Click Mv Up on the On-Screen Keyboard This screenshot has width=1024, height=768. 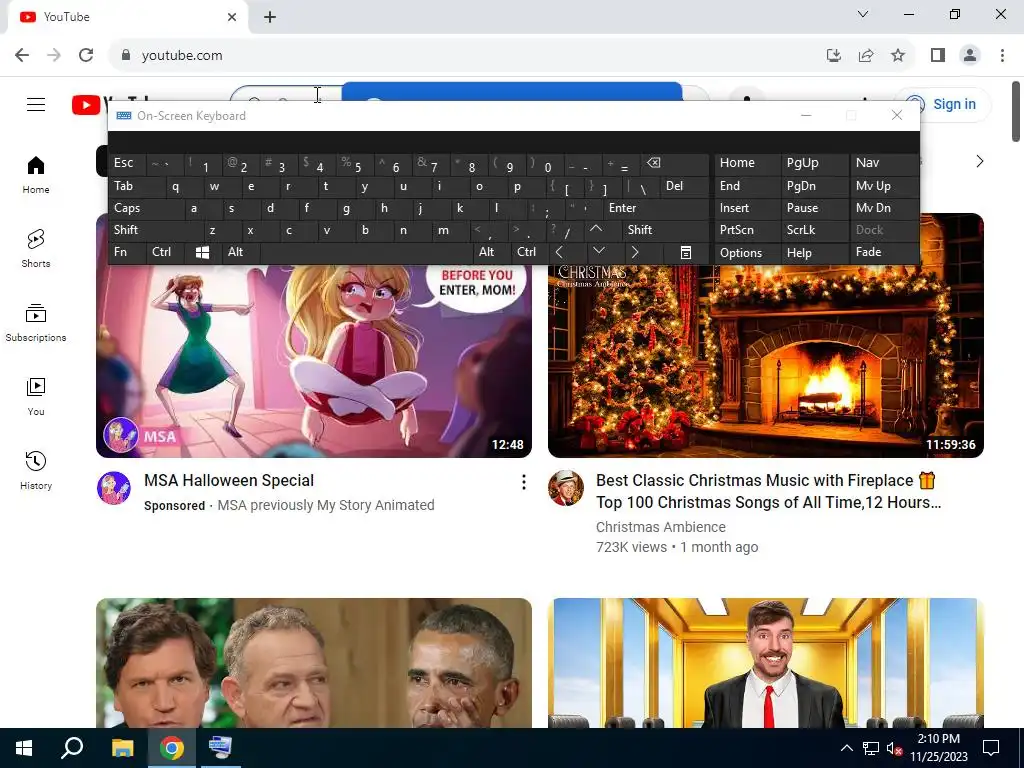pos(884,186)
